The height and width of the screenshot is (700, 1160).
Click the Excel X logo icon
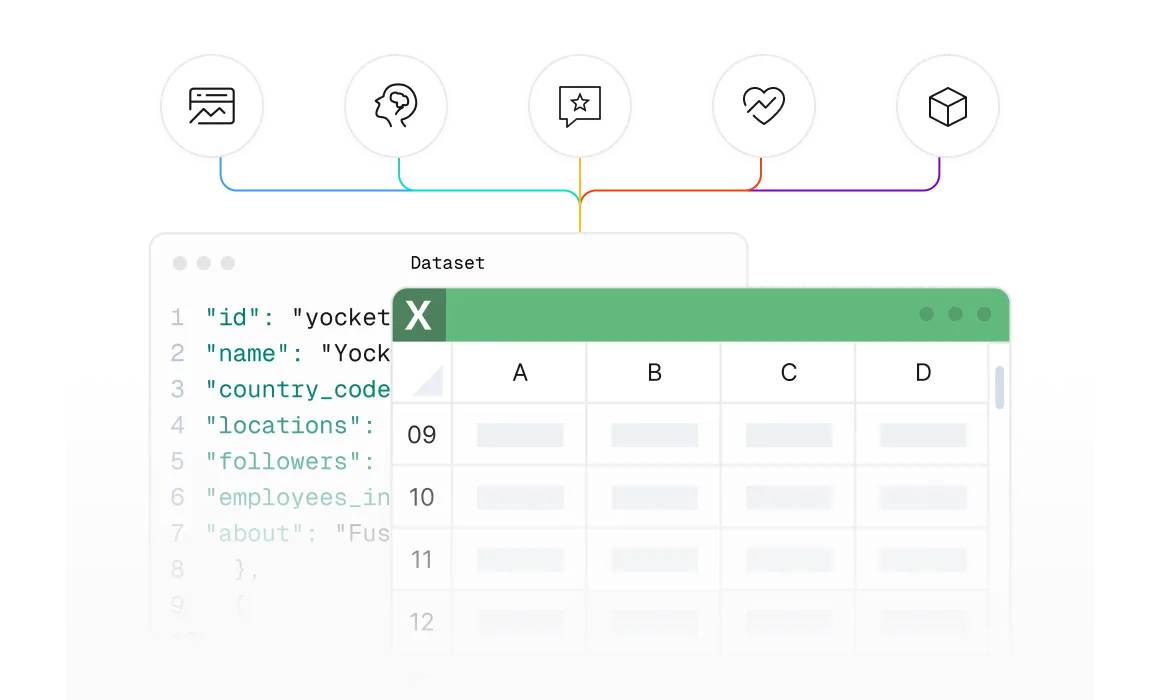pyautogui.click(x=419, y=316)
